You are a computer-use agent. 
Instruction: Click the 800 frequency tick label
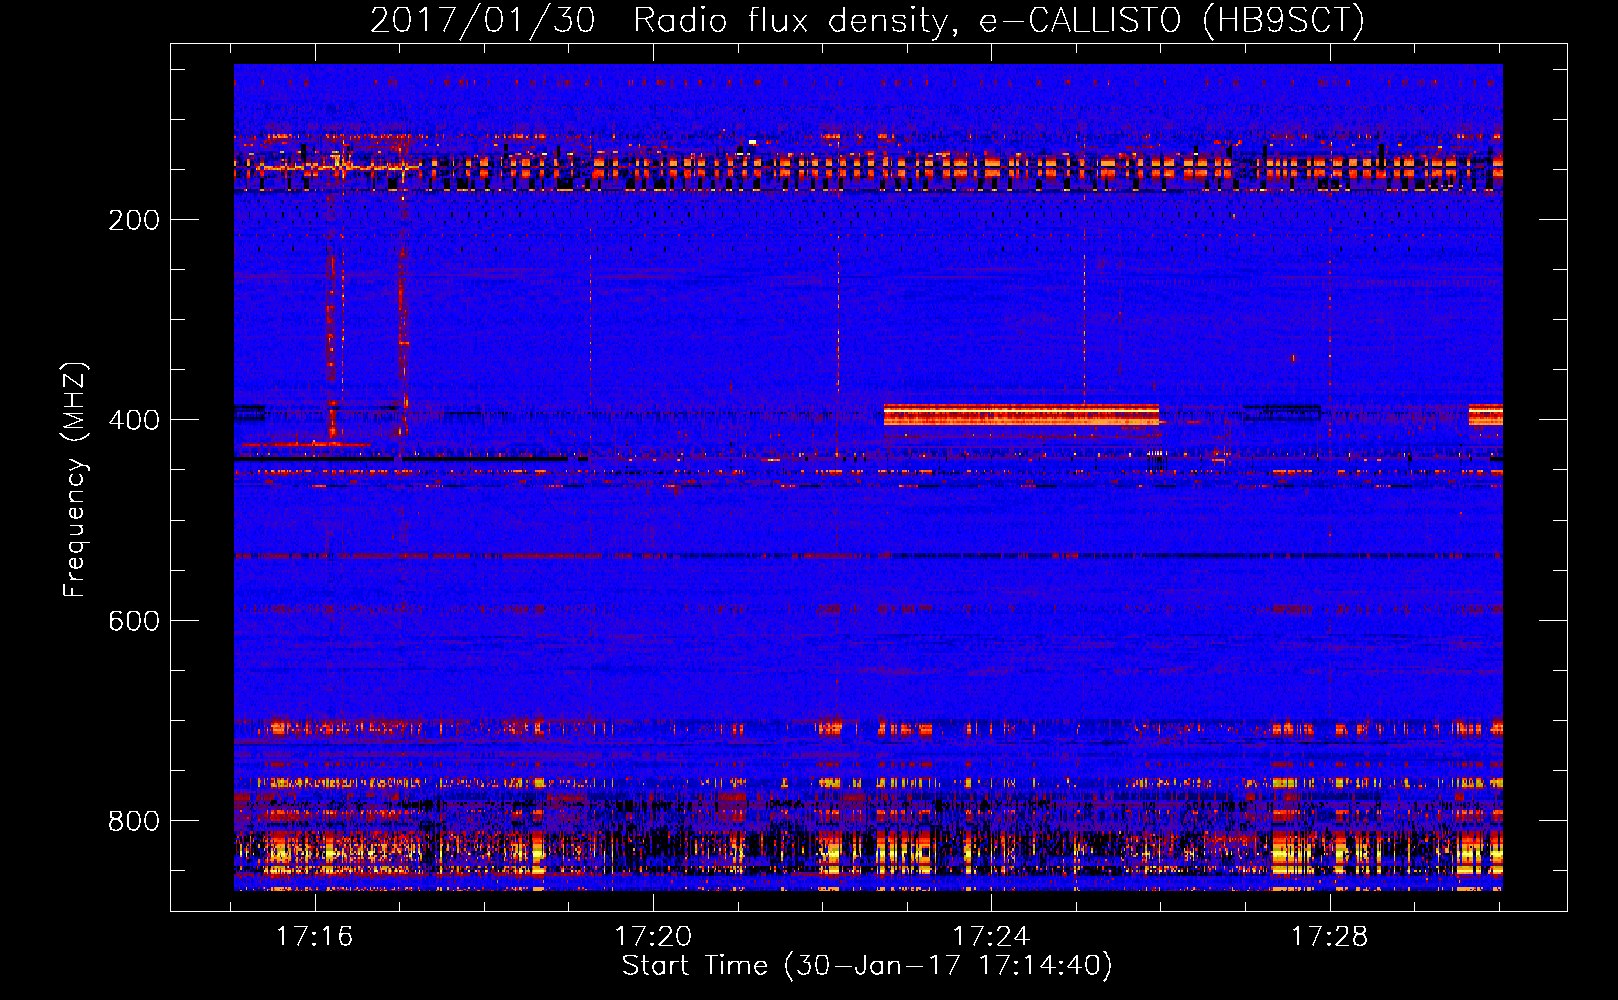tap(134, 821)
